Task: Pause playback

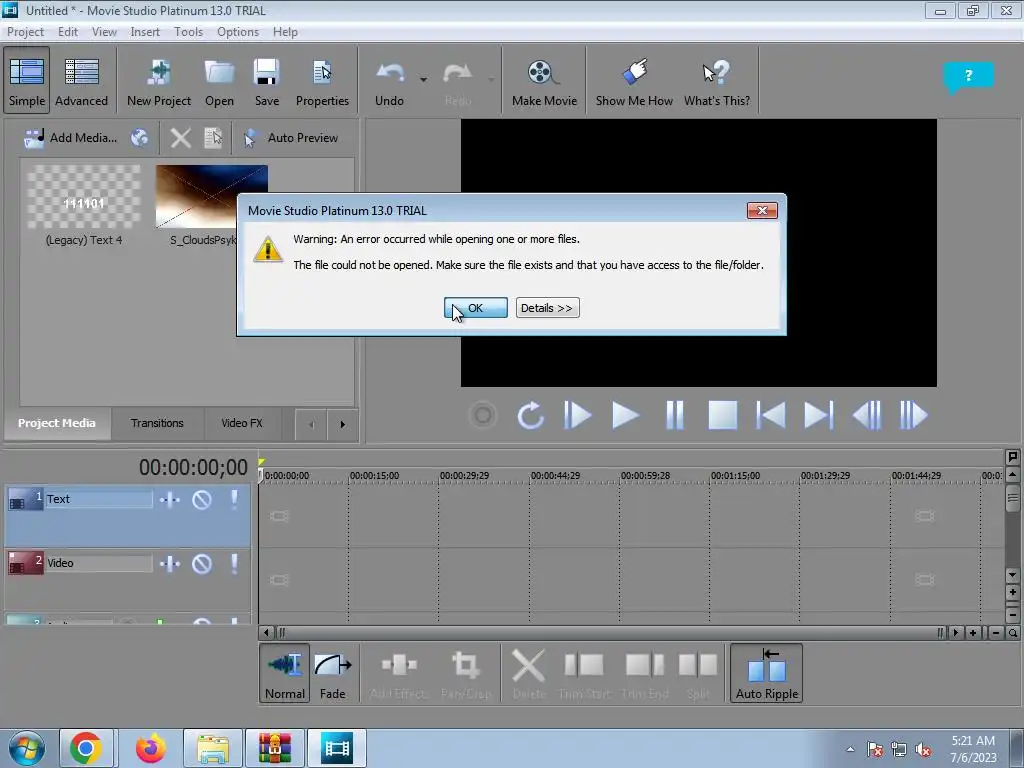Action: pyautogui.click(x=675, y=415)
